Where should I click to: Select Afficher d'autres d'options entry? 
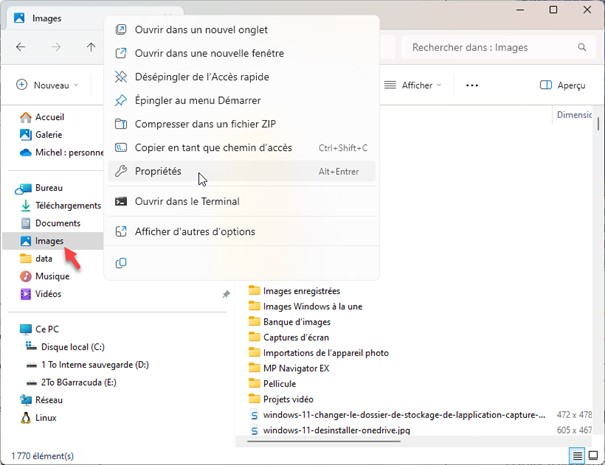tap(195, 232)
